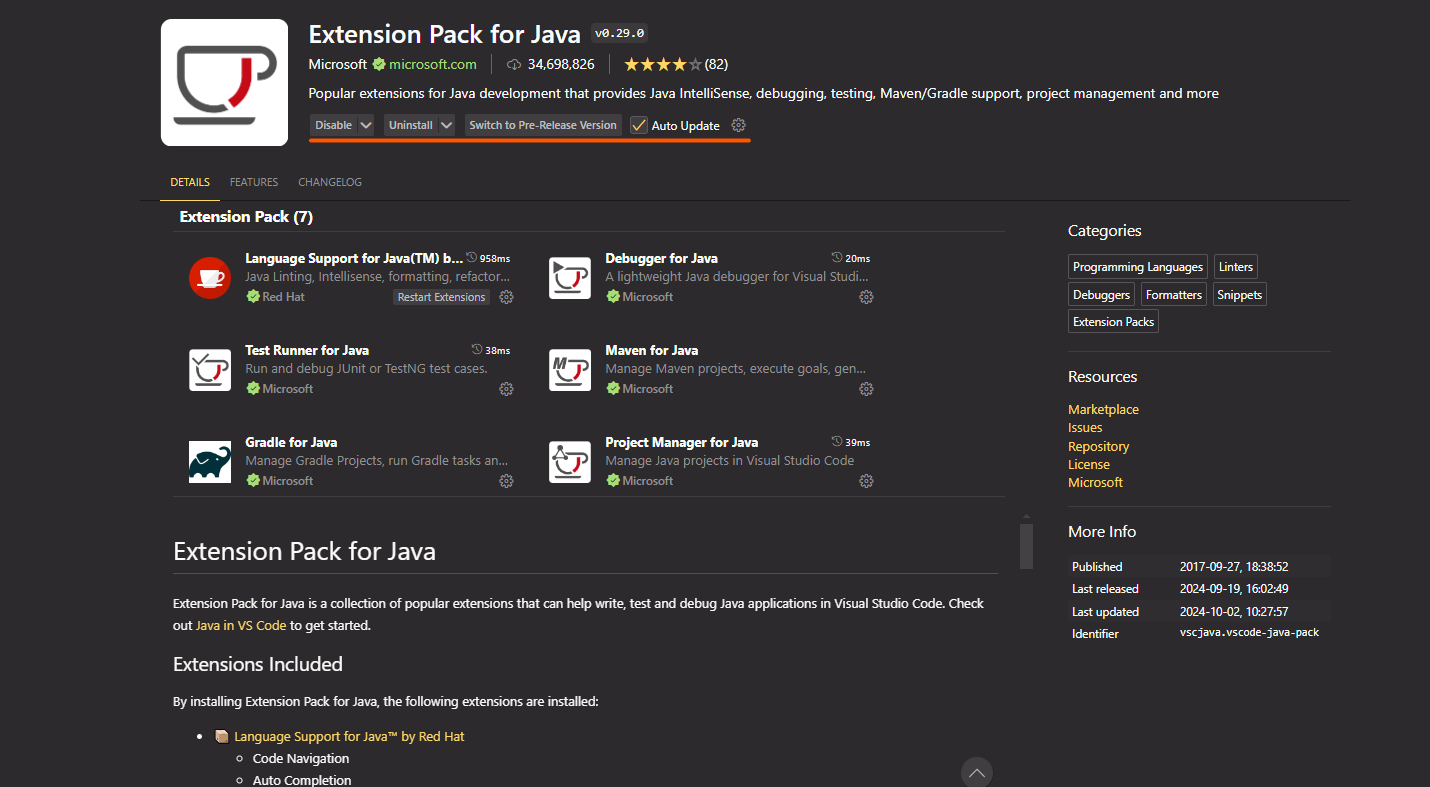
Task: Open the Repository resource link
Action: click(1098, 447)
